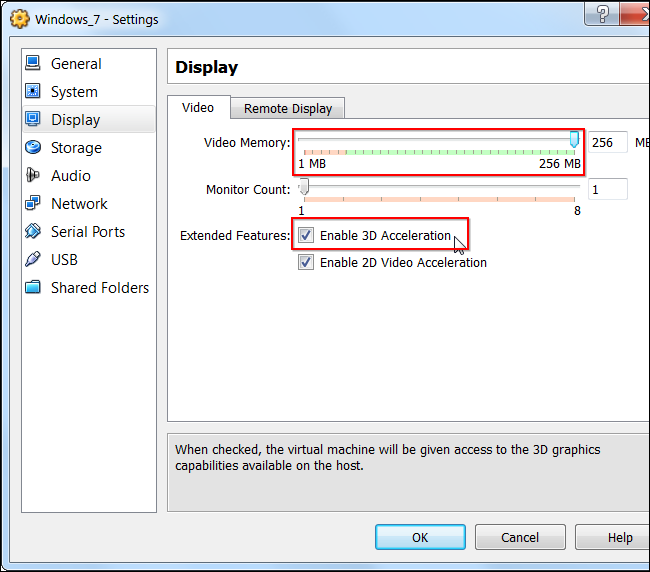Confirm settings with the OK button
Image resolution: width=650 pixels, height=572 pixels.
pyautogui.click(x=420, y=537)
